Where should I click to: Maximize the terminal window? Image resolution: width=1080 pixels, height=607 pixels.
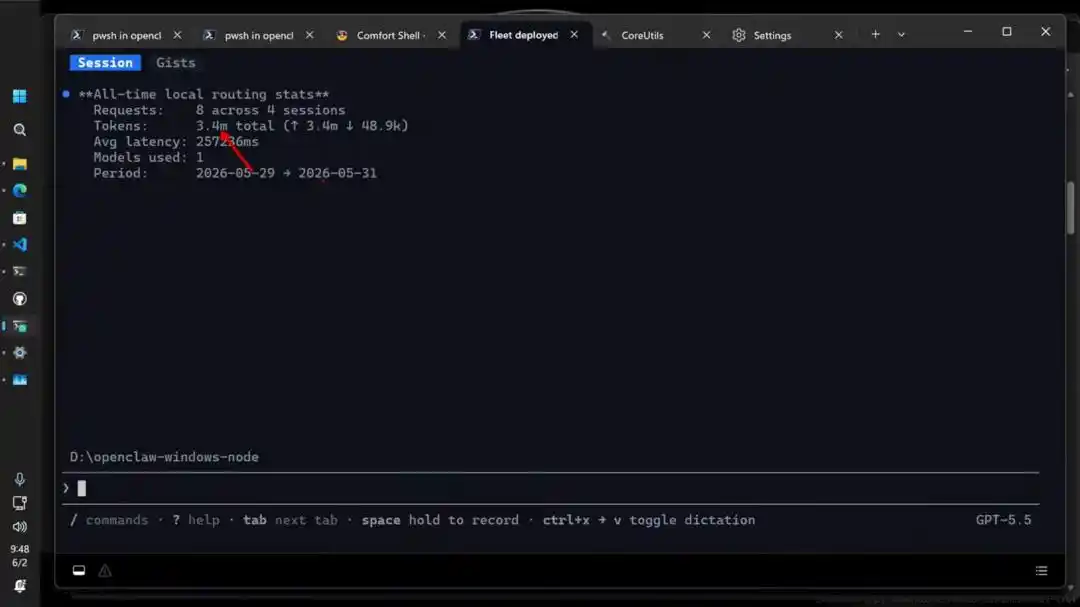[1006, 32]
